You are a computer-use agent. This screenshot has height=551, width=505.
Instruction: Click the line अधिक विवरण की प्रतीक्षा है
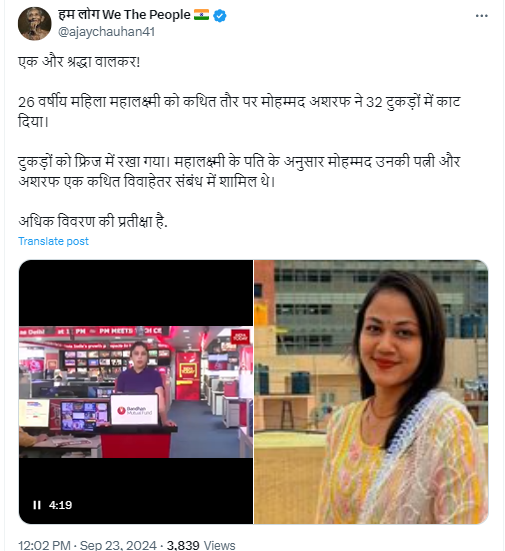[x=93, y=221]
